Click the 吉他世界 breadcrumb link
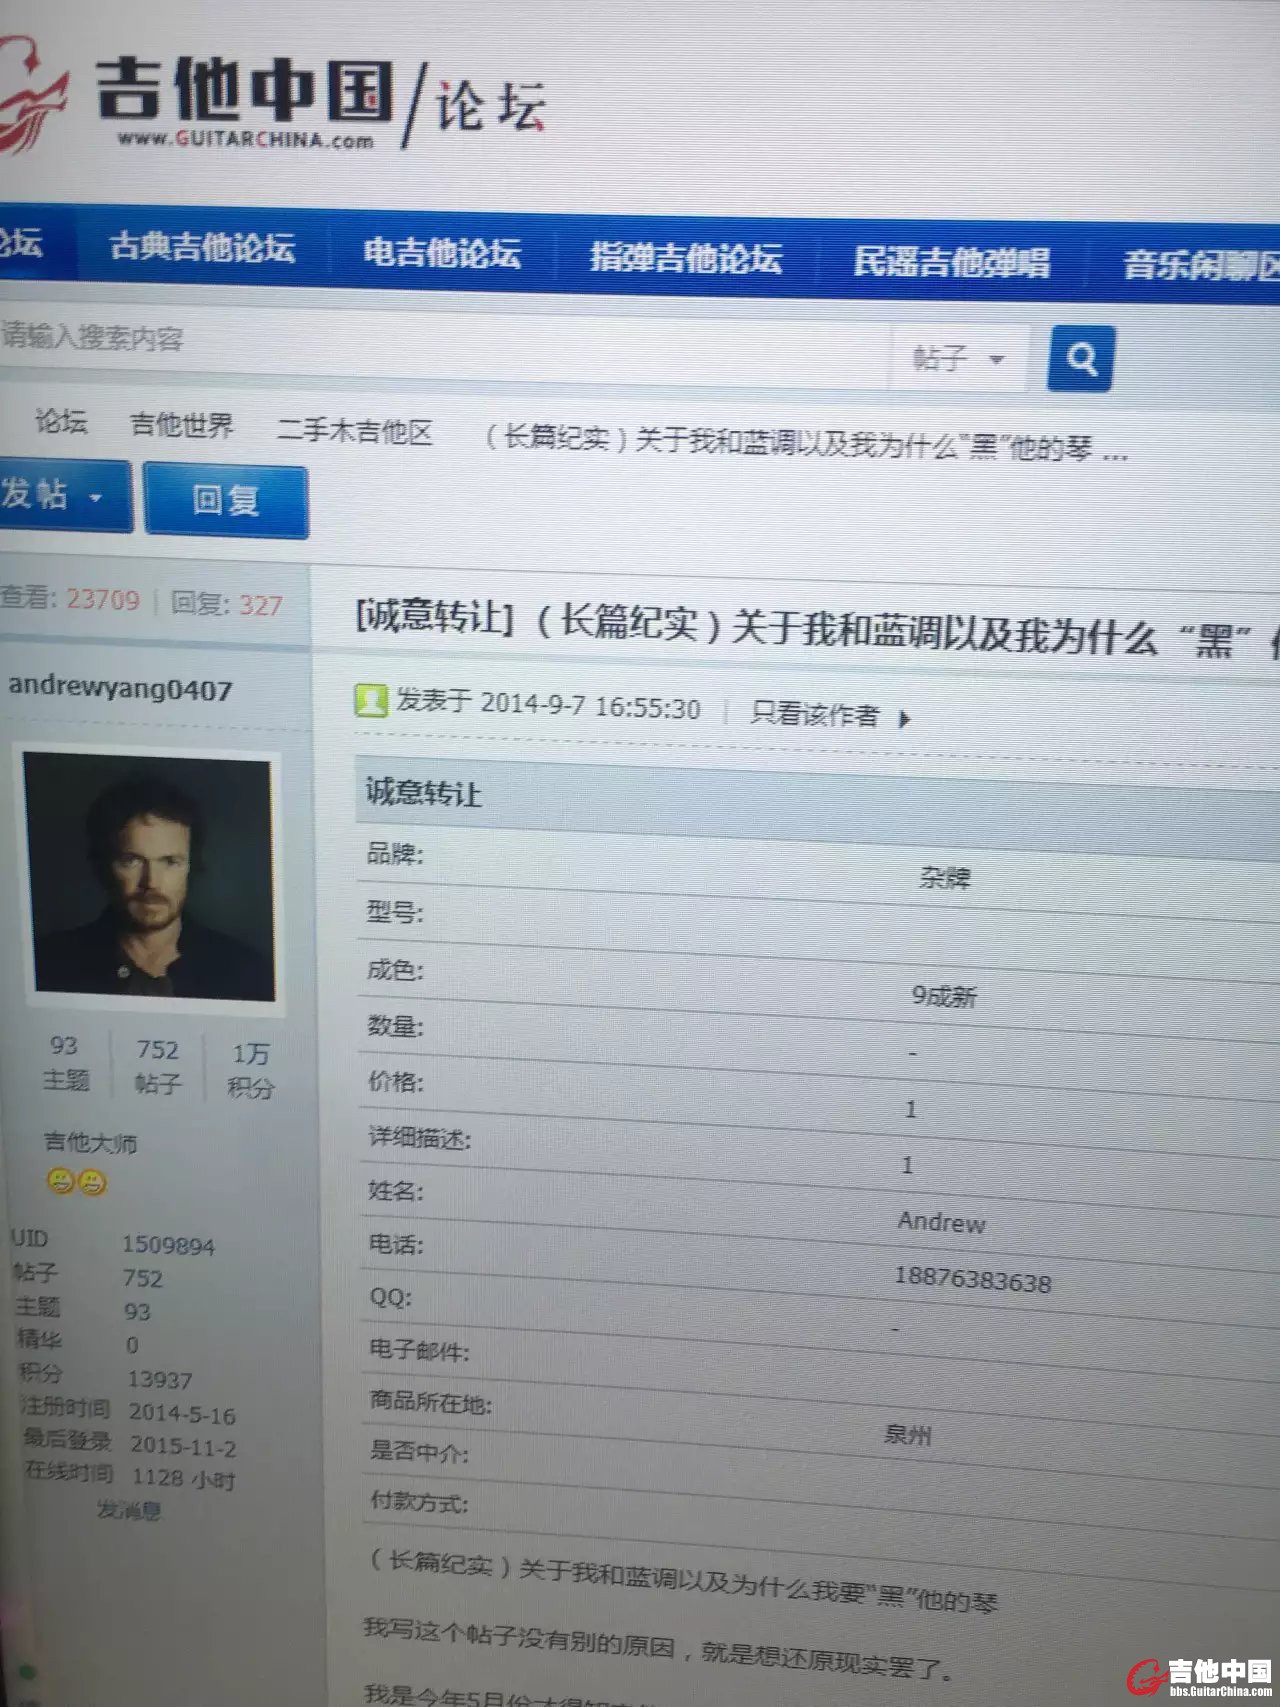The image size is (1280, 1707). [x=181, y=425]
